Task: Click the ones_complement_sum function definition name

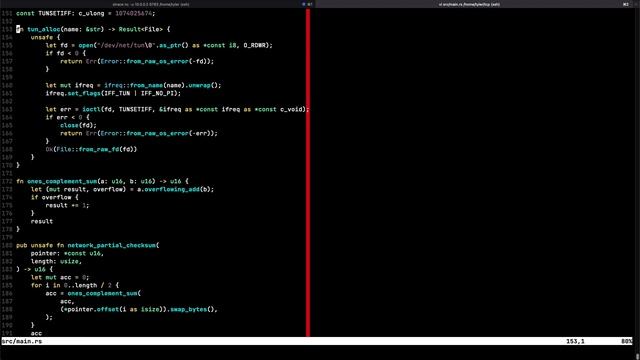Action: pyautogui.click(x=62, y=181)
